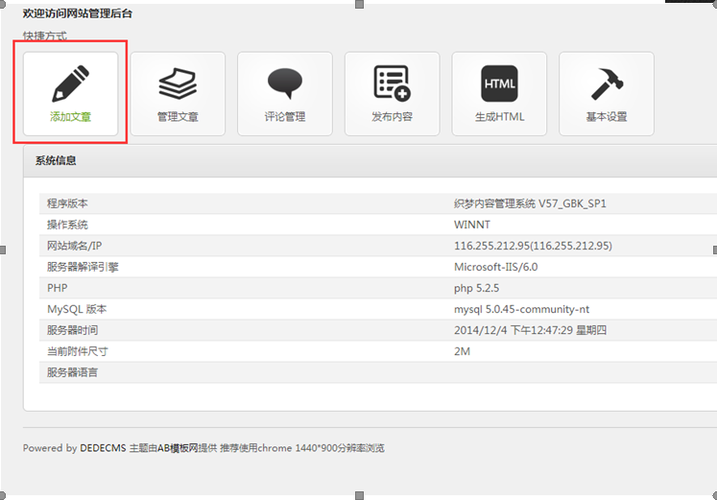
Task: Open the 添加文章 pencil shortcut
Action: (70, 93)
